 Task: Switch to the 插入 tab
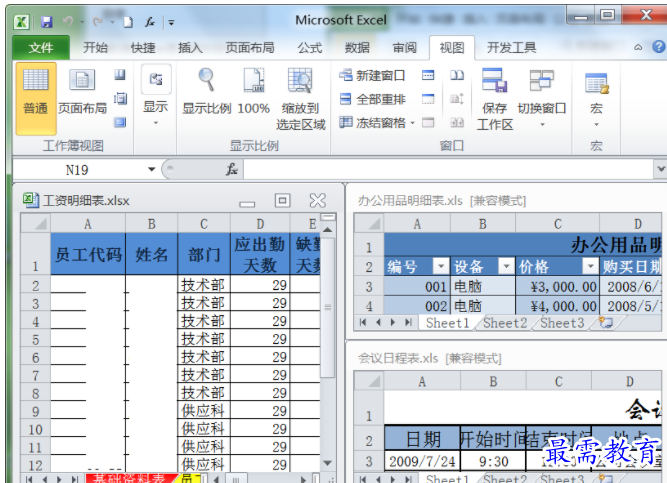(x=190, y=48)
